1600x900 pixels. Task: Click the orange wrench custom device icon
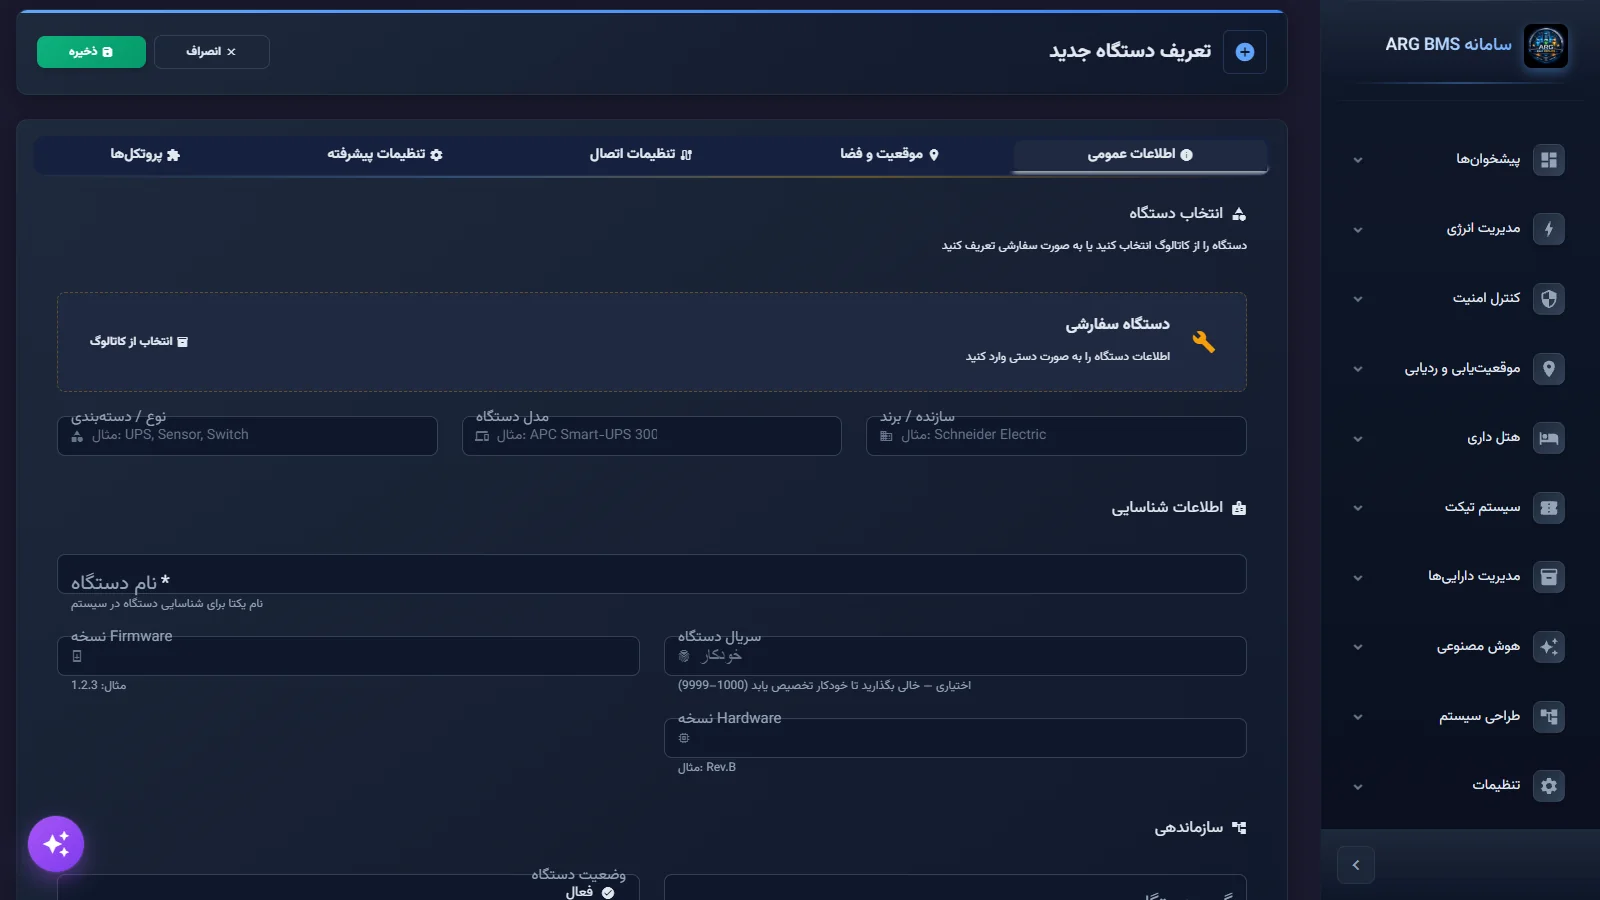[1204, 342]
